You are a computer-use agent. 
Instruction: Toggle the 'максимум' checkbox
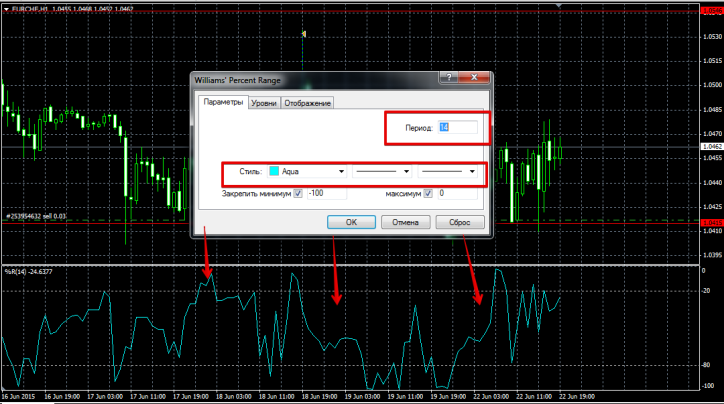coord(428,193)
